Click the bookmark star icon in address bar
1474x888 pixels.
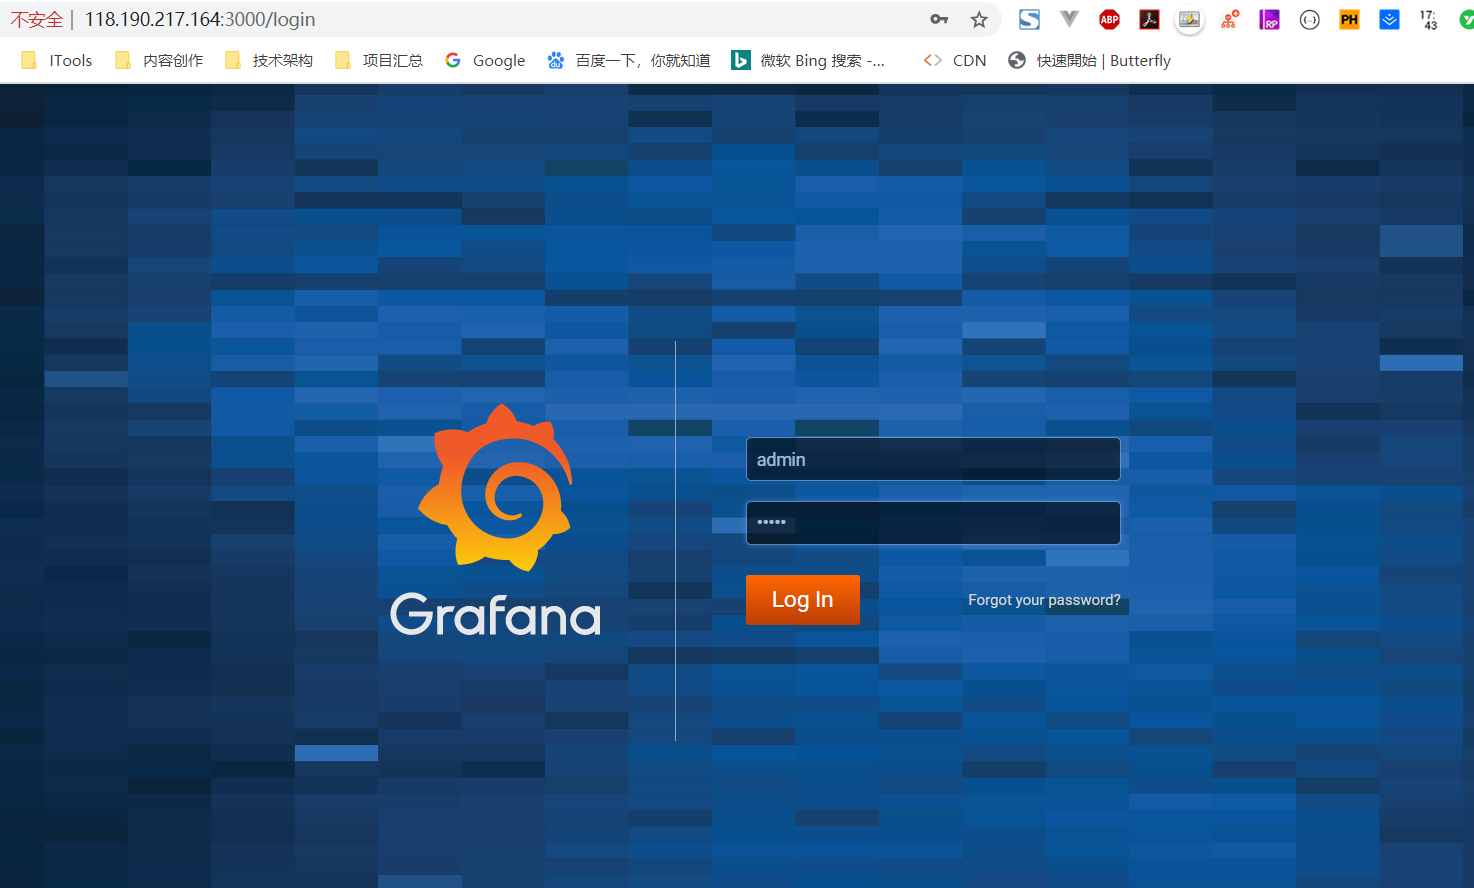tap(979, 20)
